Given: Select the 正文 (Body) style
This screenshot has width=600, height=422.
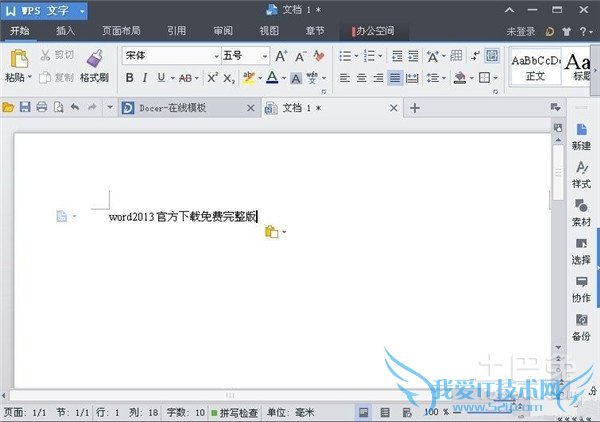Looking at the screenshot, I should pos(536,67).
